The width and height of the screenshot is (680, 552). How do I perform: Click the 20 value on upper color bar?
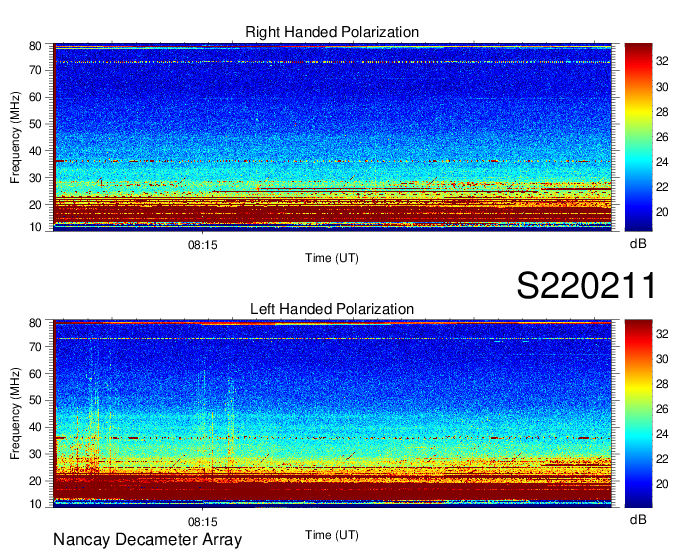pyautogui.click(x=662, y=212)
